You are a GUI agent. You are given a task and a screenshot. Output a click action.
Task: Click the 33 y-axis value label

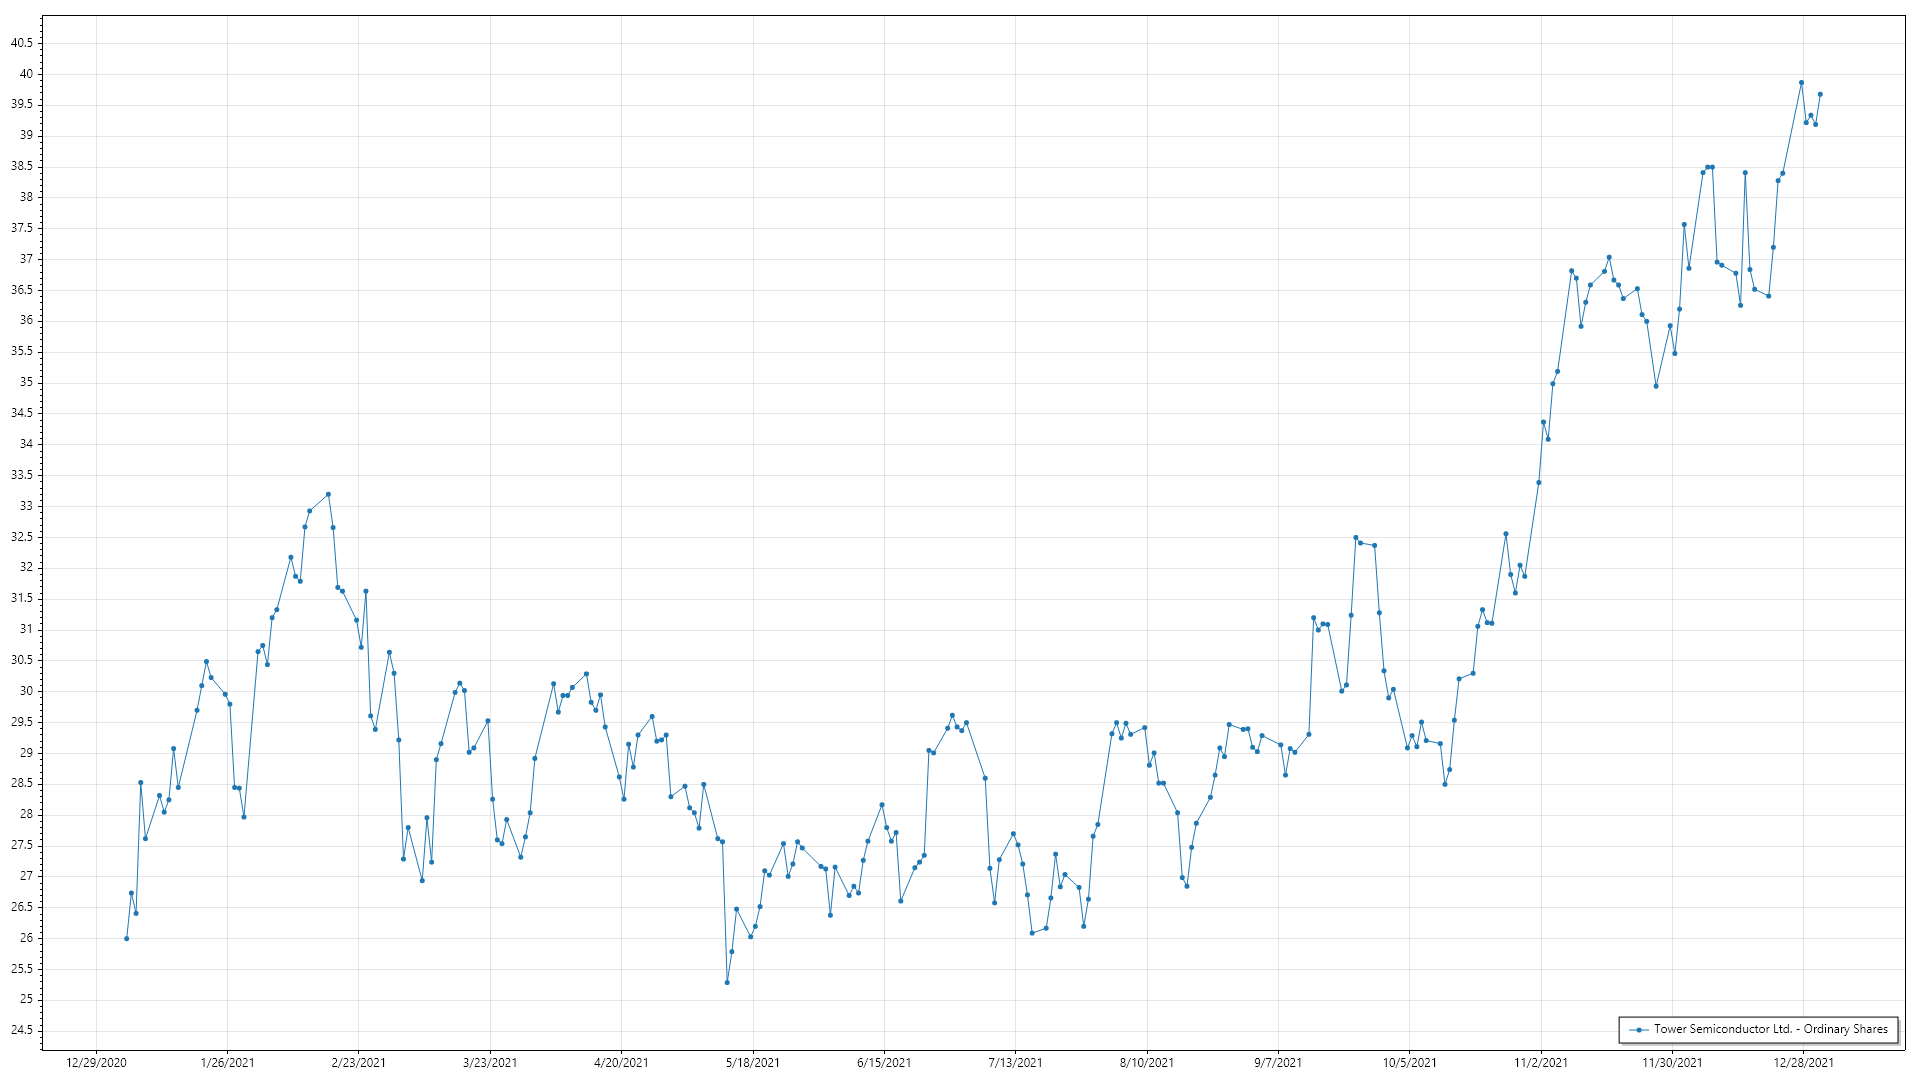26,506
